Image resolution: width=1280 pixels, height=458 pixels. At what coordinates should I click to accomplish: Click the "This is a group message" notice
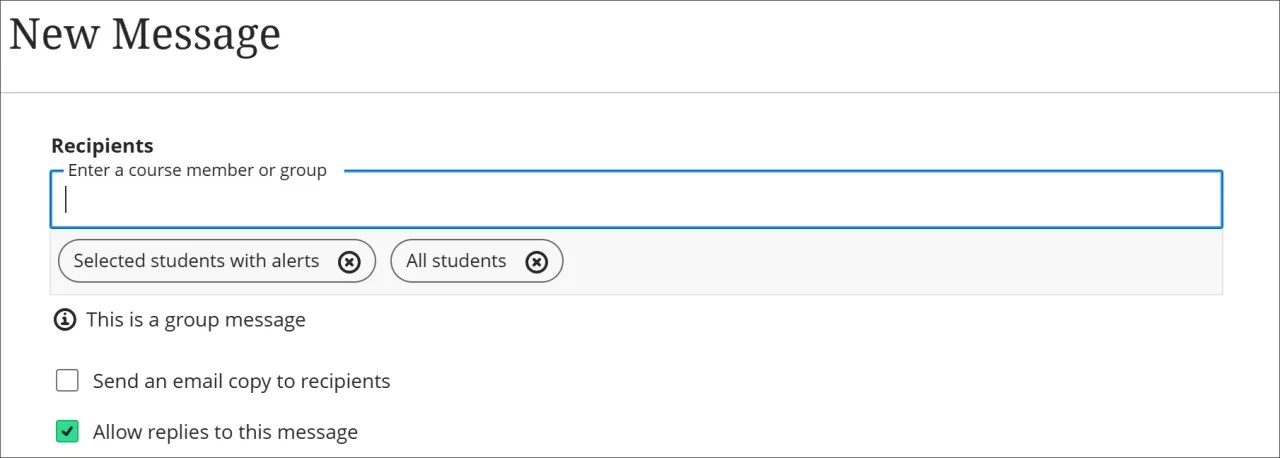[195, 320]
